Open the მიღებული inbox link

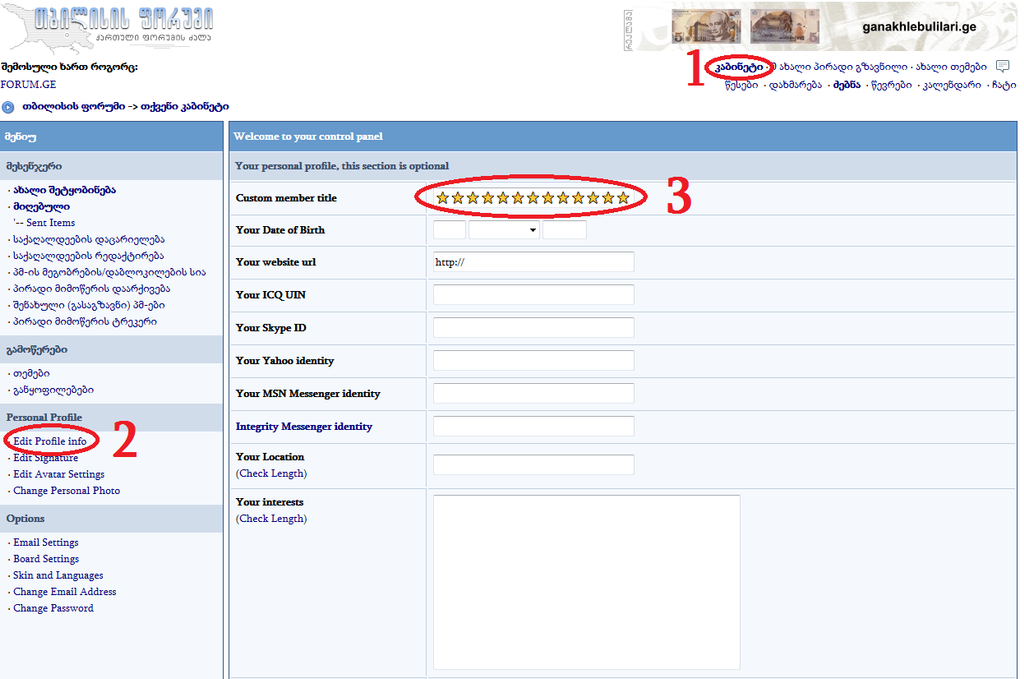41,206
